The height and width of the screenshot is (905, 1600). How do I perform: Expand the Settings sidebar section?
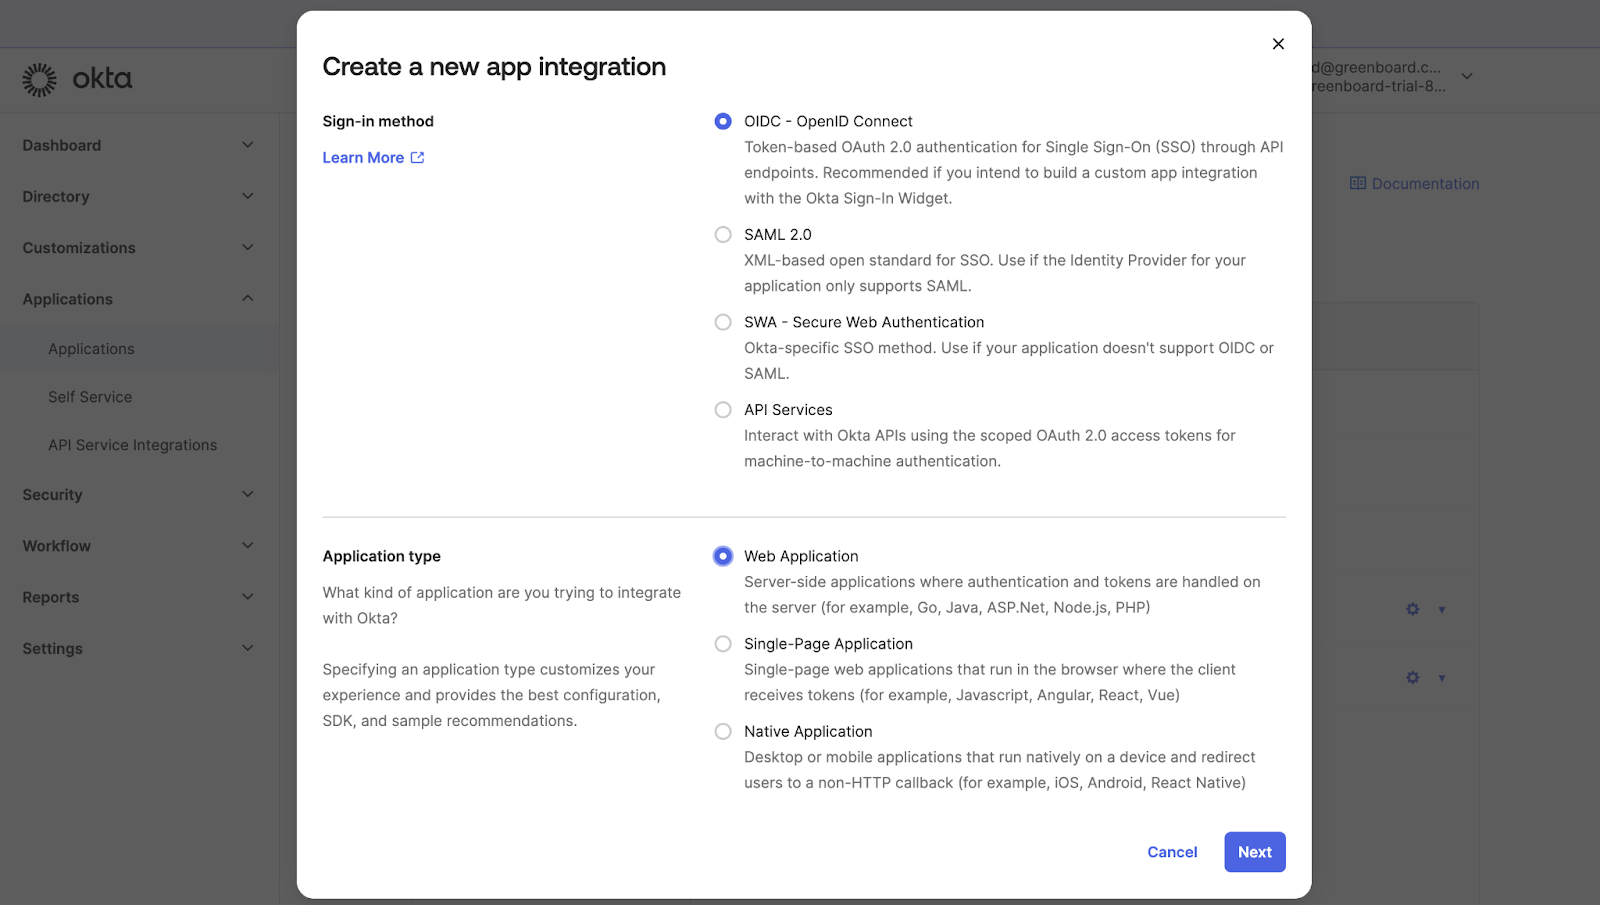[x=139, y=648]
